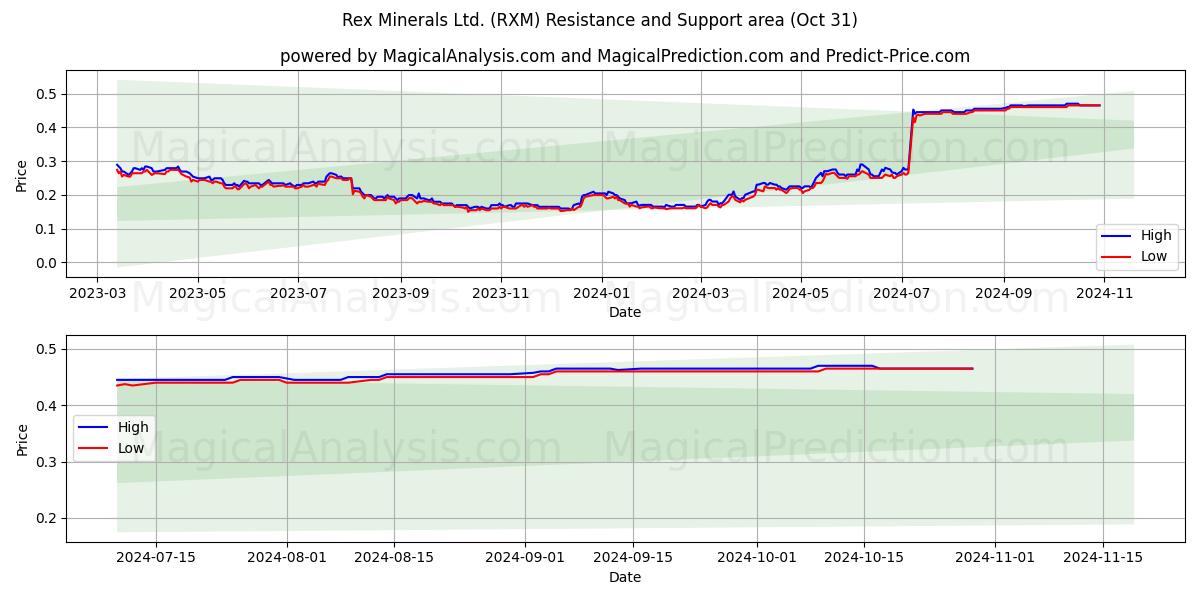
Task: Click the '2024-03' x-axis label
Action: 700,294
